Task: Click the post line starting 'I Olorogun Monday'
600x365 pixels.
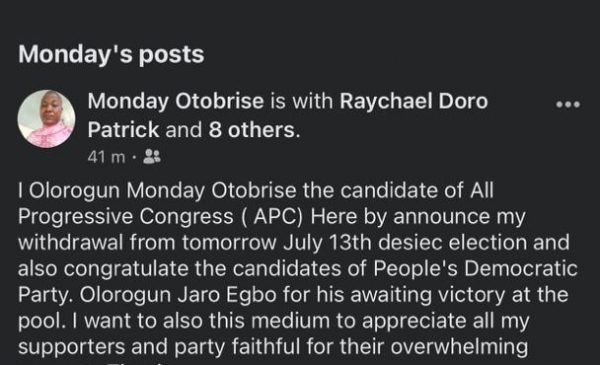Action: (x=256, y=191)
